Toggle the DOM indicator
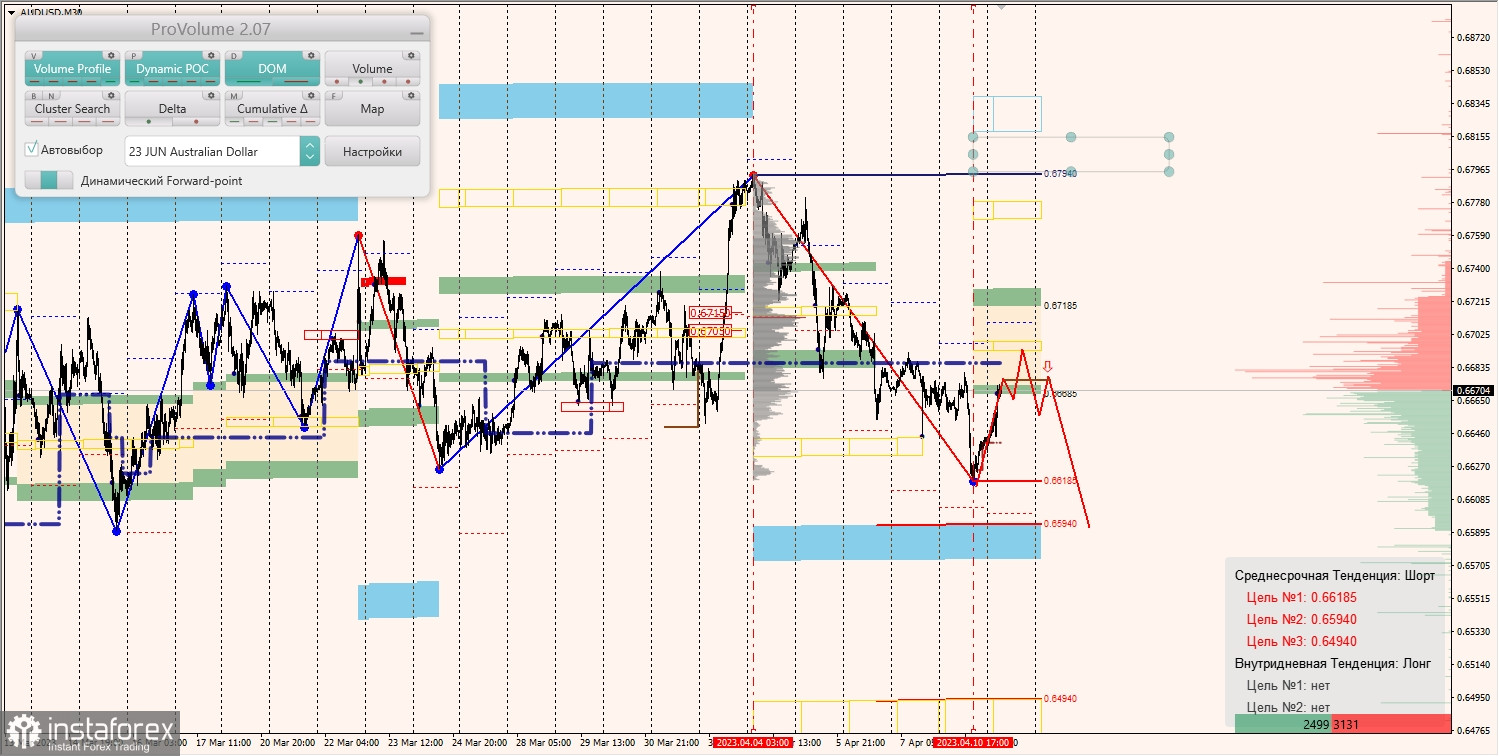 tap(272, 69)
